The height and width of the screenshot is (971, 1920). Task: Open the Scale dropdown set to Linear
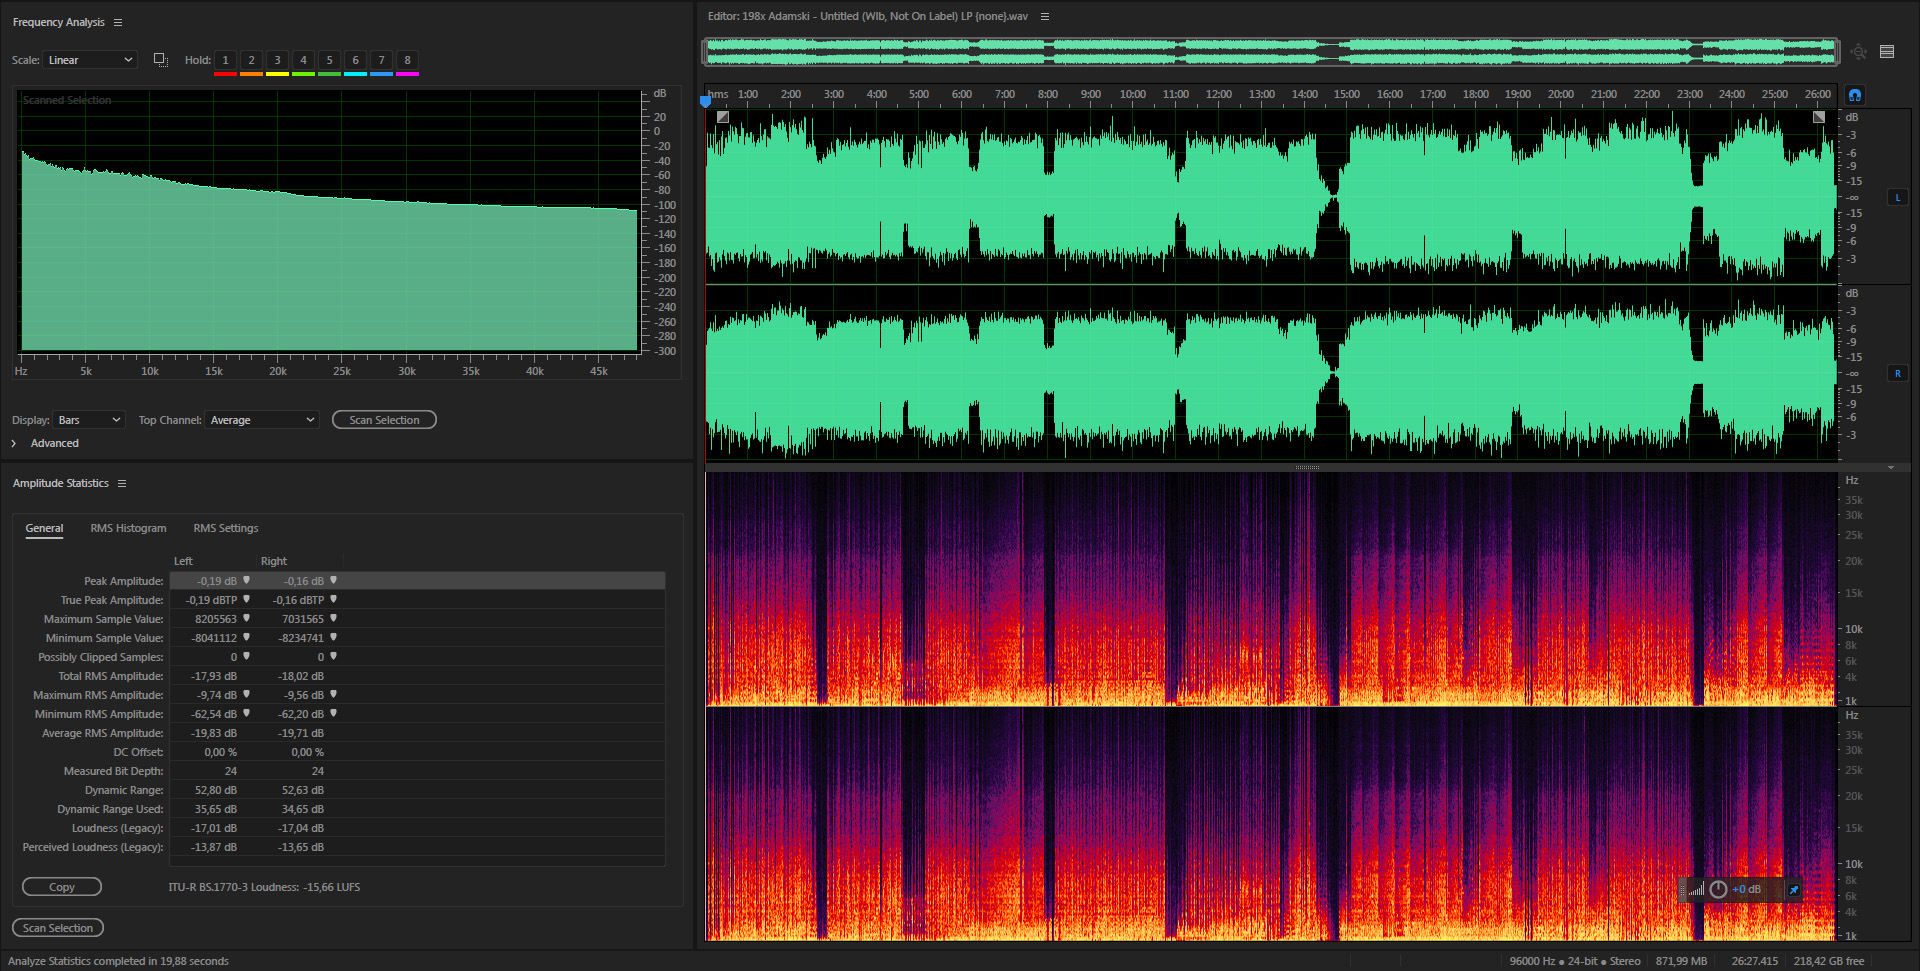tap(90, 60)
